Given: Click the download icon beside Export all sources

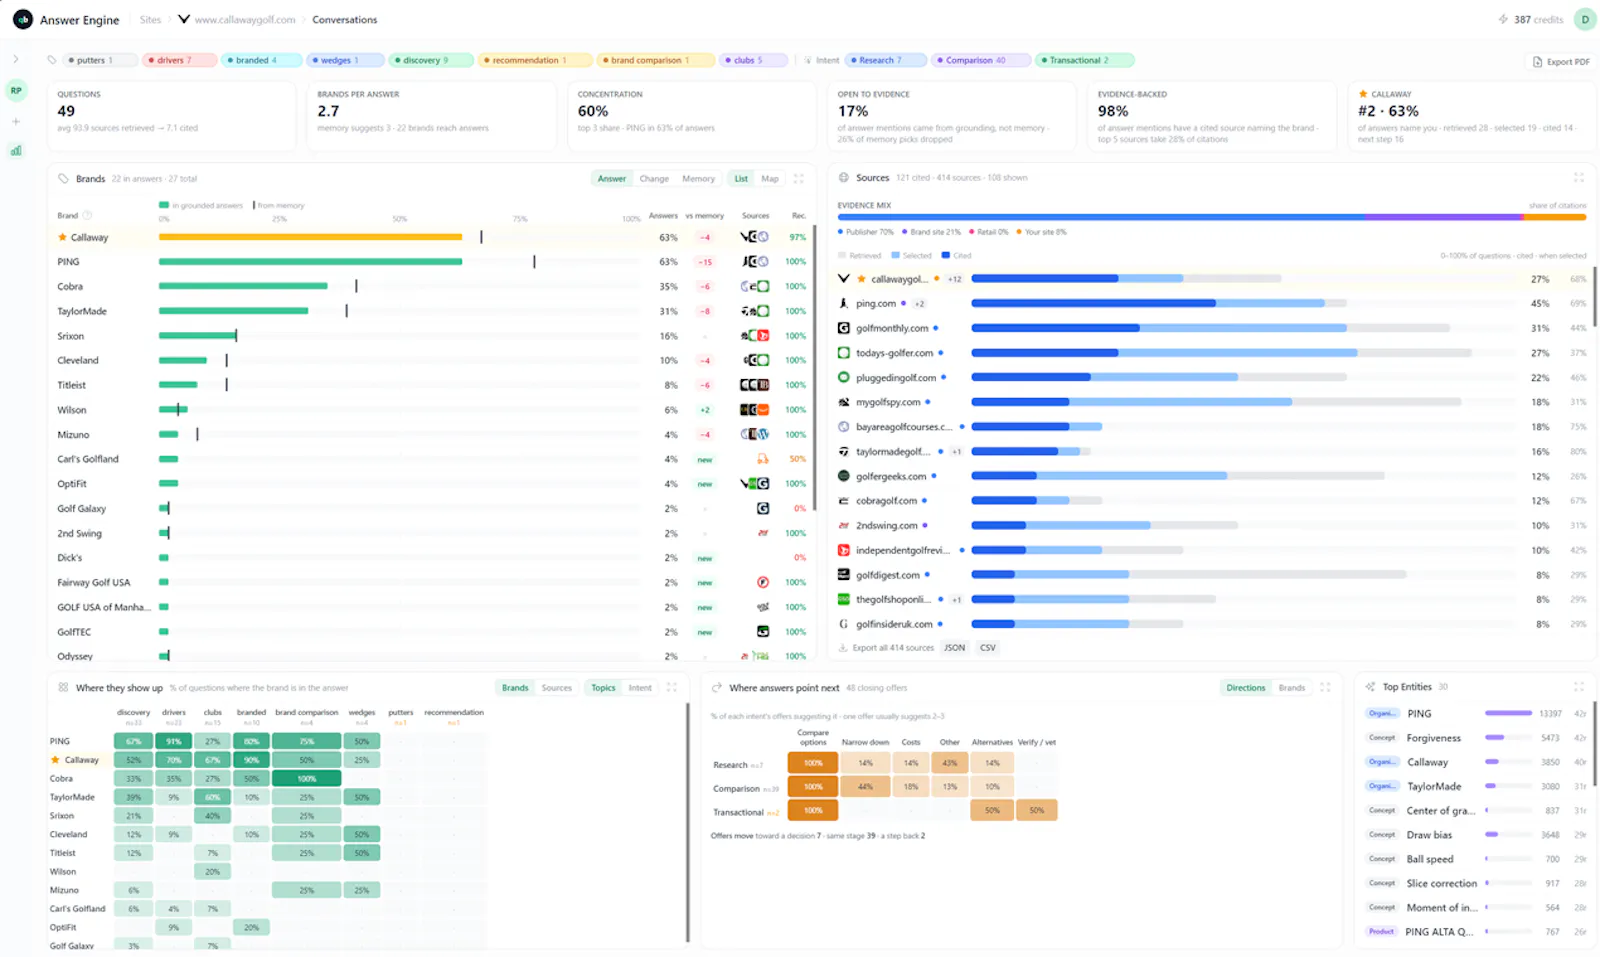Looking at the screenshot, I should [x=843, y=648].
